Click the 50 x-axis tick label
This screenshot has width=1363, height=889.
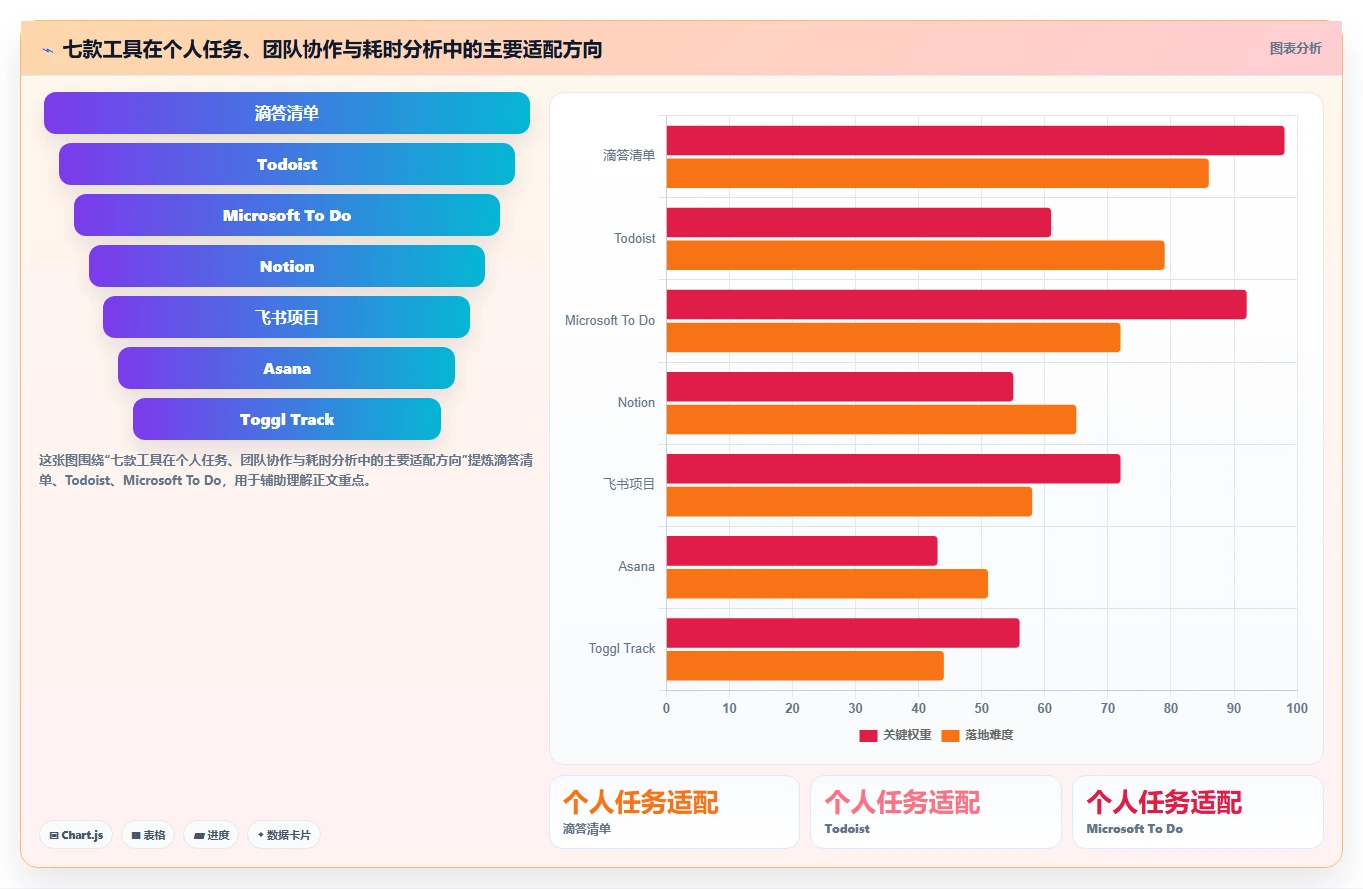tap(982, 708)
